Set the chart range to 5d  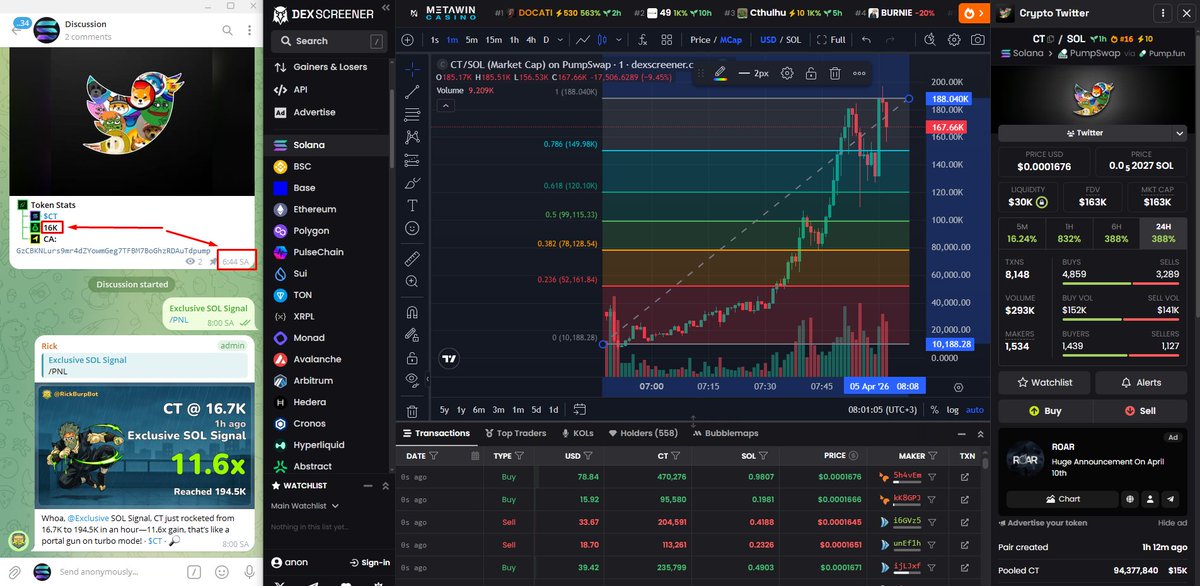tap(535, 409)
